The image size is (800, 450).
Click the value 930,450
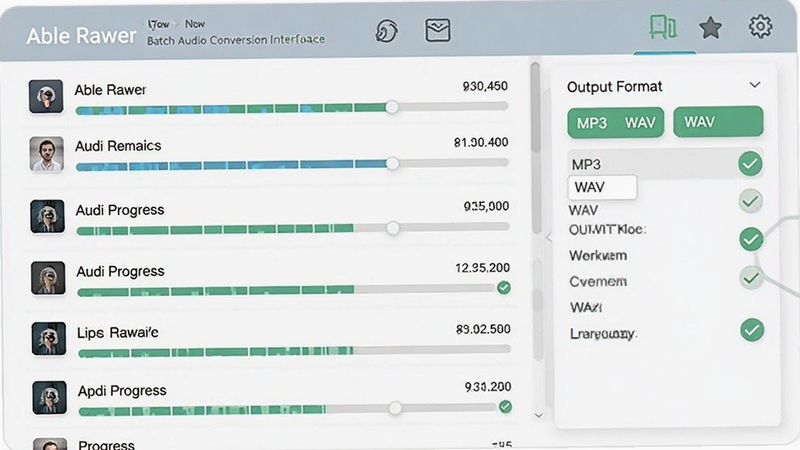pos(485,86)
